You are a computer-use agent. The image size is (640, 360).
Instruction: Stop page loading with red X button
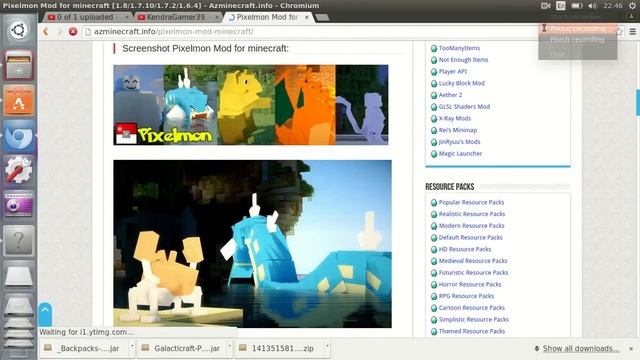pyautogui.click(x=73, y=31)
